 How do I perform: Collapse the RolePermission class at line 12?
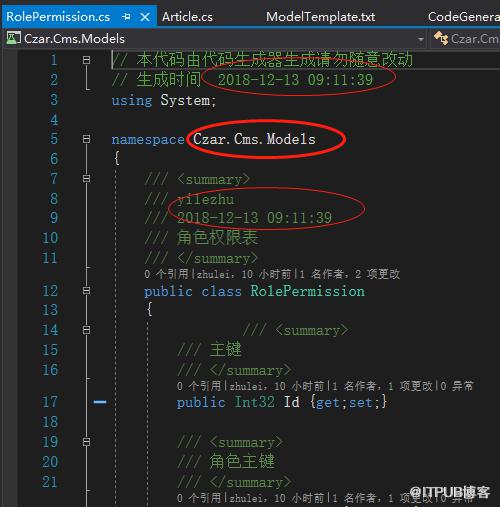pyautogui.click(x=86, y=291)
